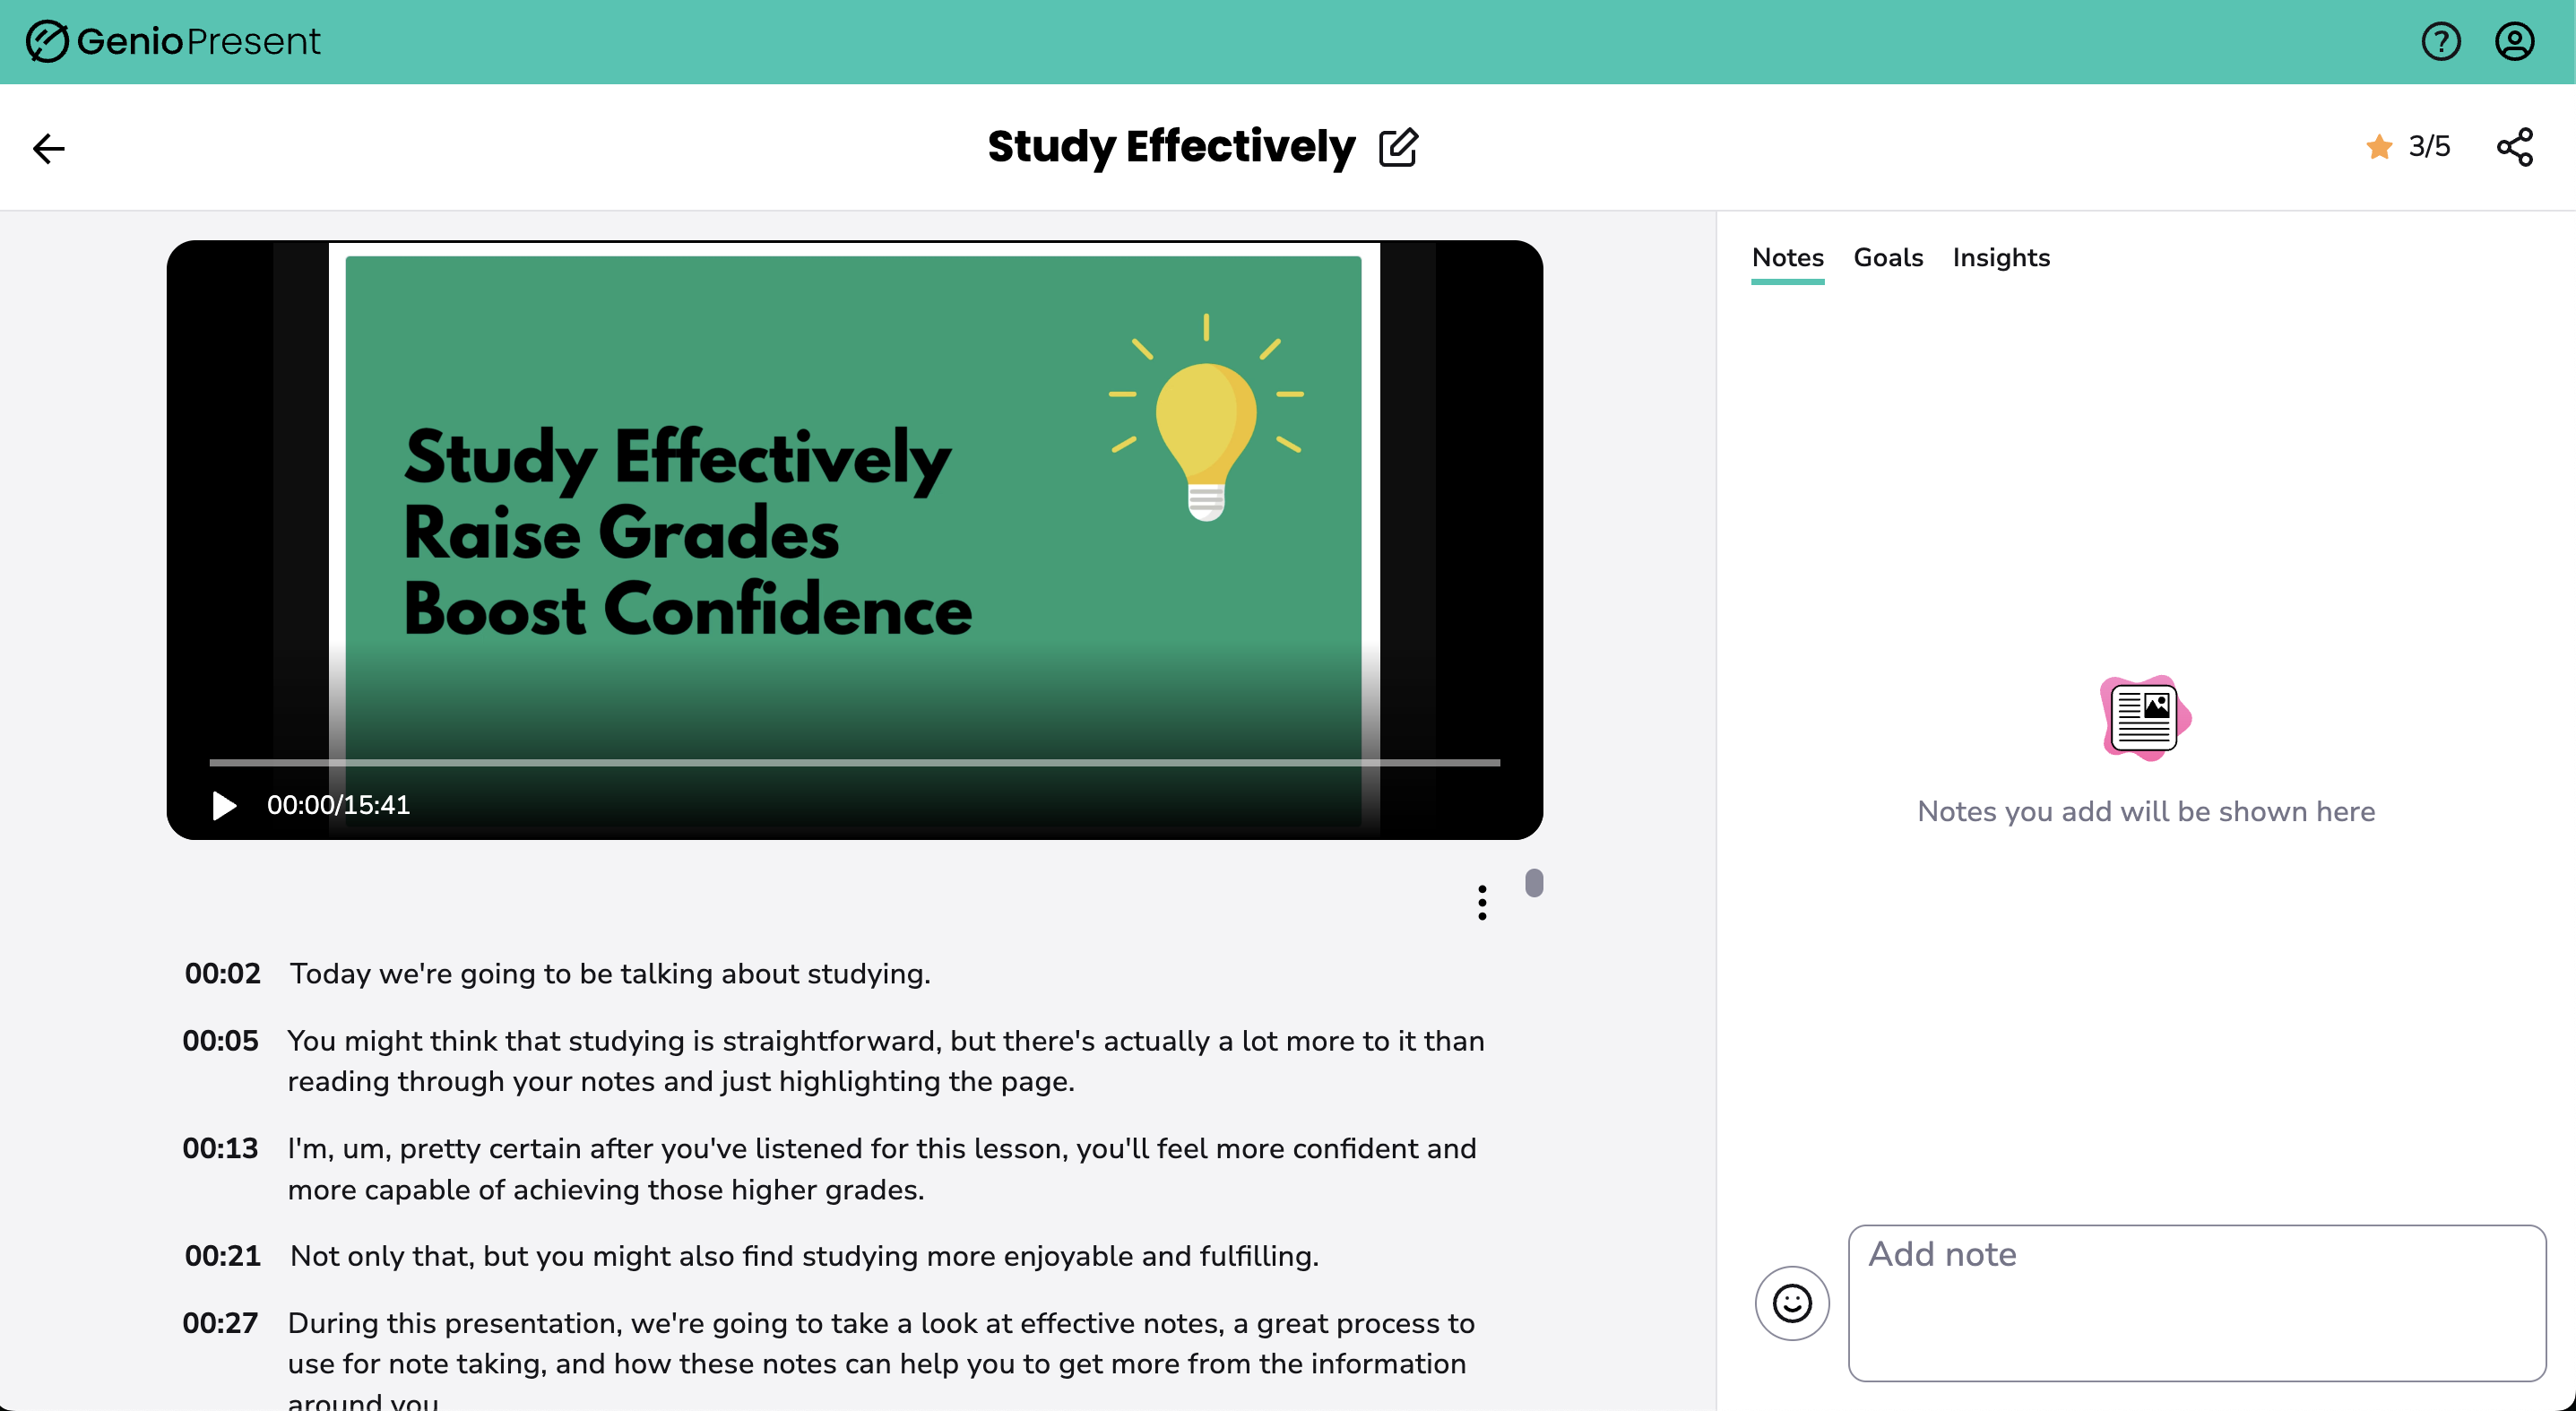Image resolution: width=2576 pixels, height=1411 pixels.
Task: Click inside the Add note field
Action: tap(2196, 1302)
